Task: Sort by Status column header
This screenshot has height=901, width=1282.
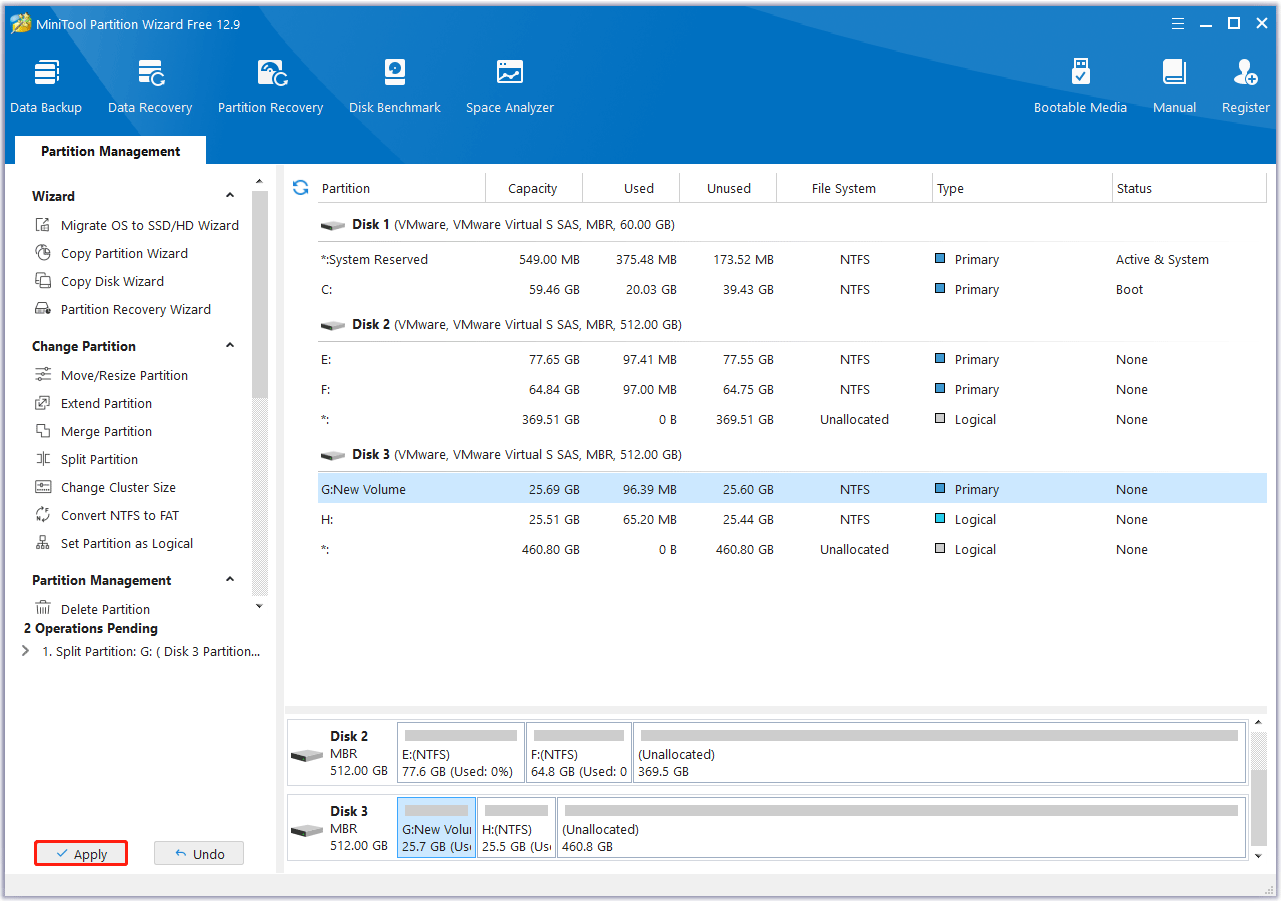Action: click(1189, 188)
